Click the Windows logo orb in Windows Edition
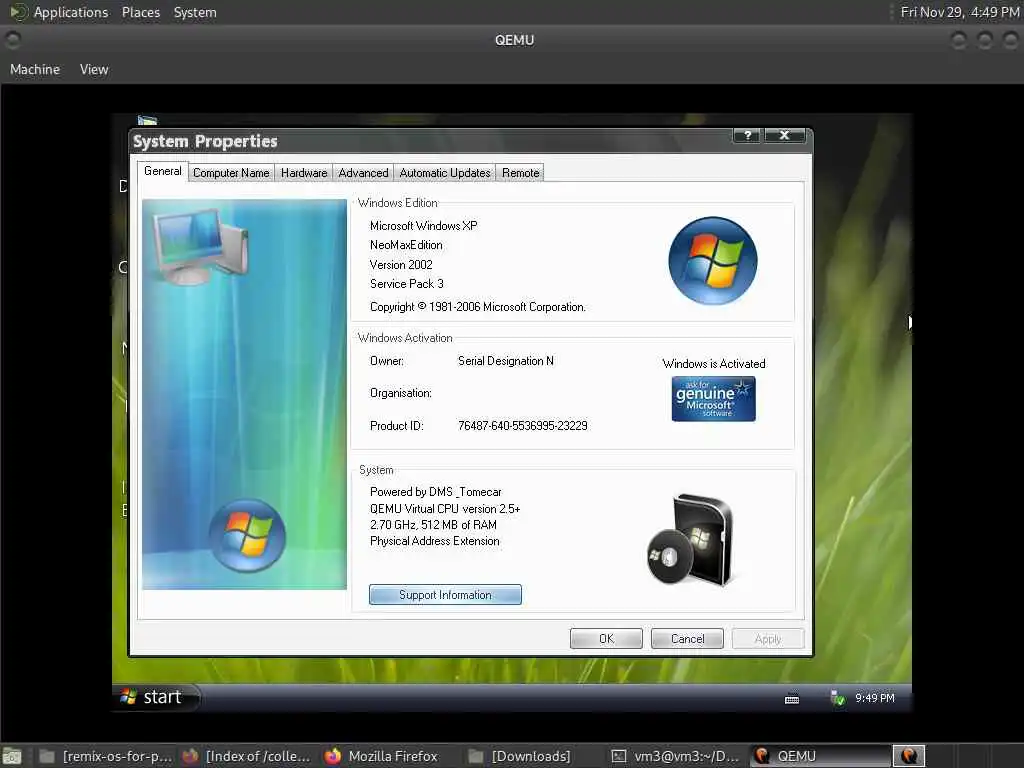This screenshot has width=1024, height=768. coord(712,261)
